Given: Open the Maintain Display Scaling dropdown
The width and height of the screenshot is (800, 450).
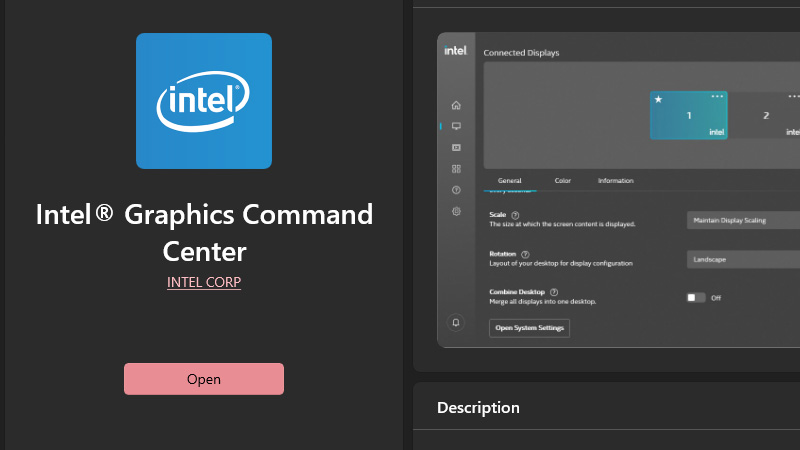Looking at the screenshot, I should 743,220.
